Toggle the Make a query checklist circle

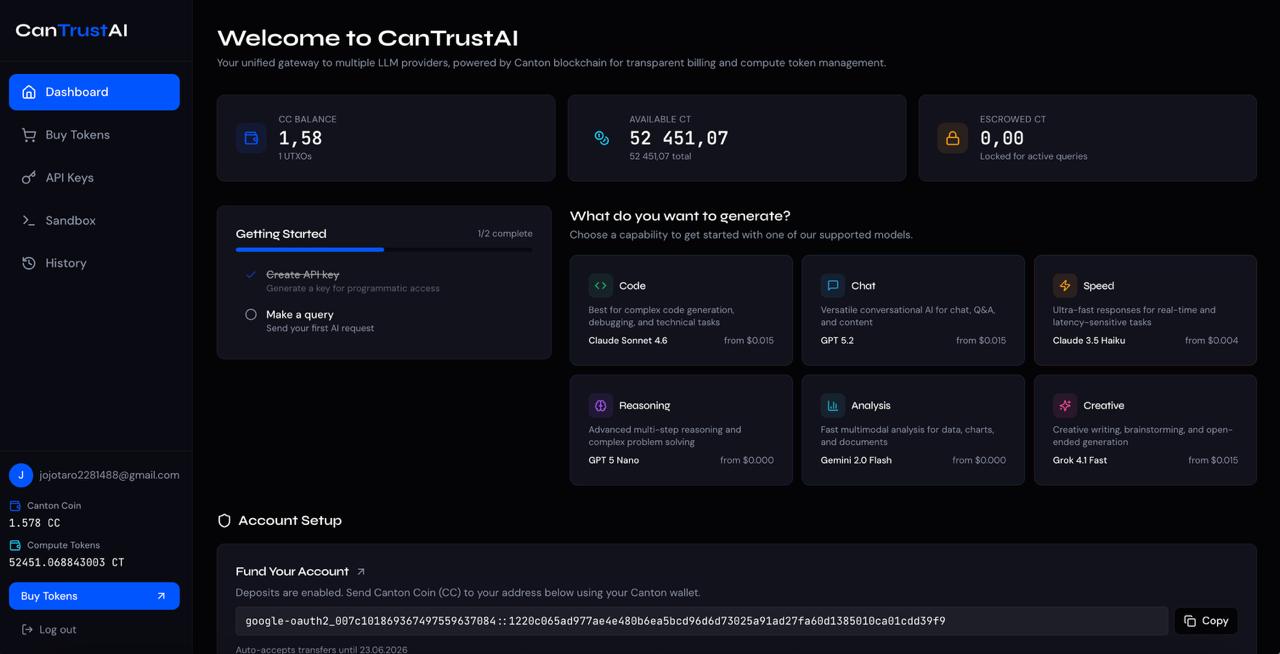click(251, 314)
